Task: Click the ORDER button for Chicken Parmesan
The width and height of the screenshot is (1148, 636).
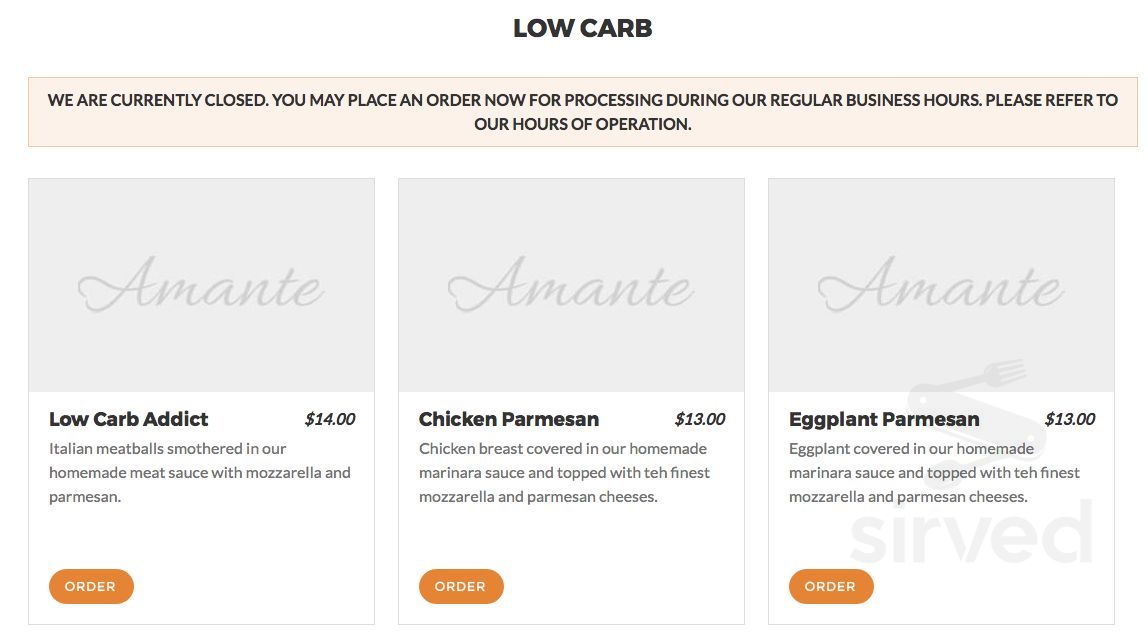Action: tap(461, 586)
